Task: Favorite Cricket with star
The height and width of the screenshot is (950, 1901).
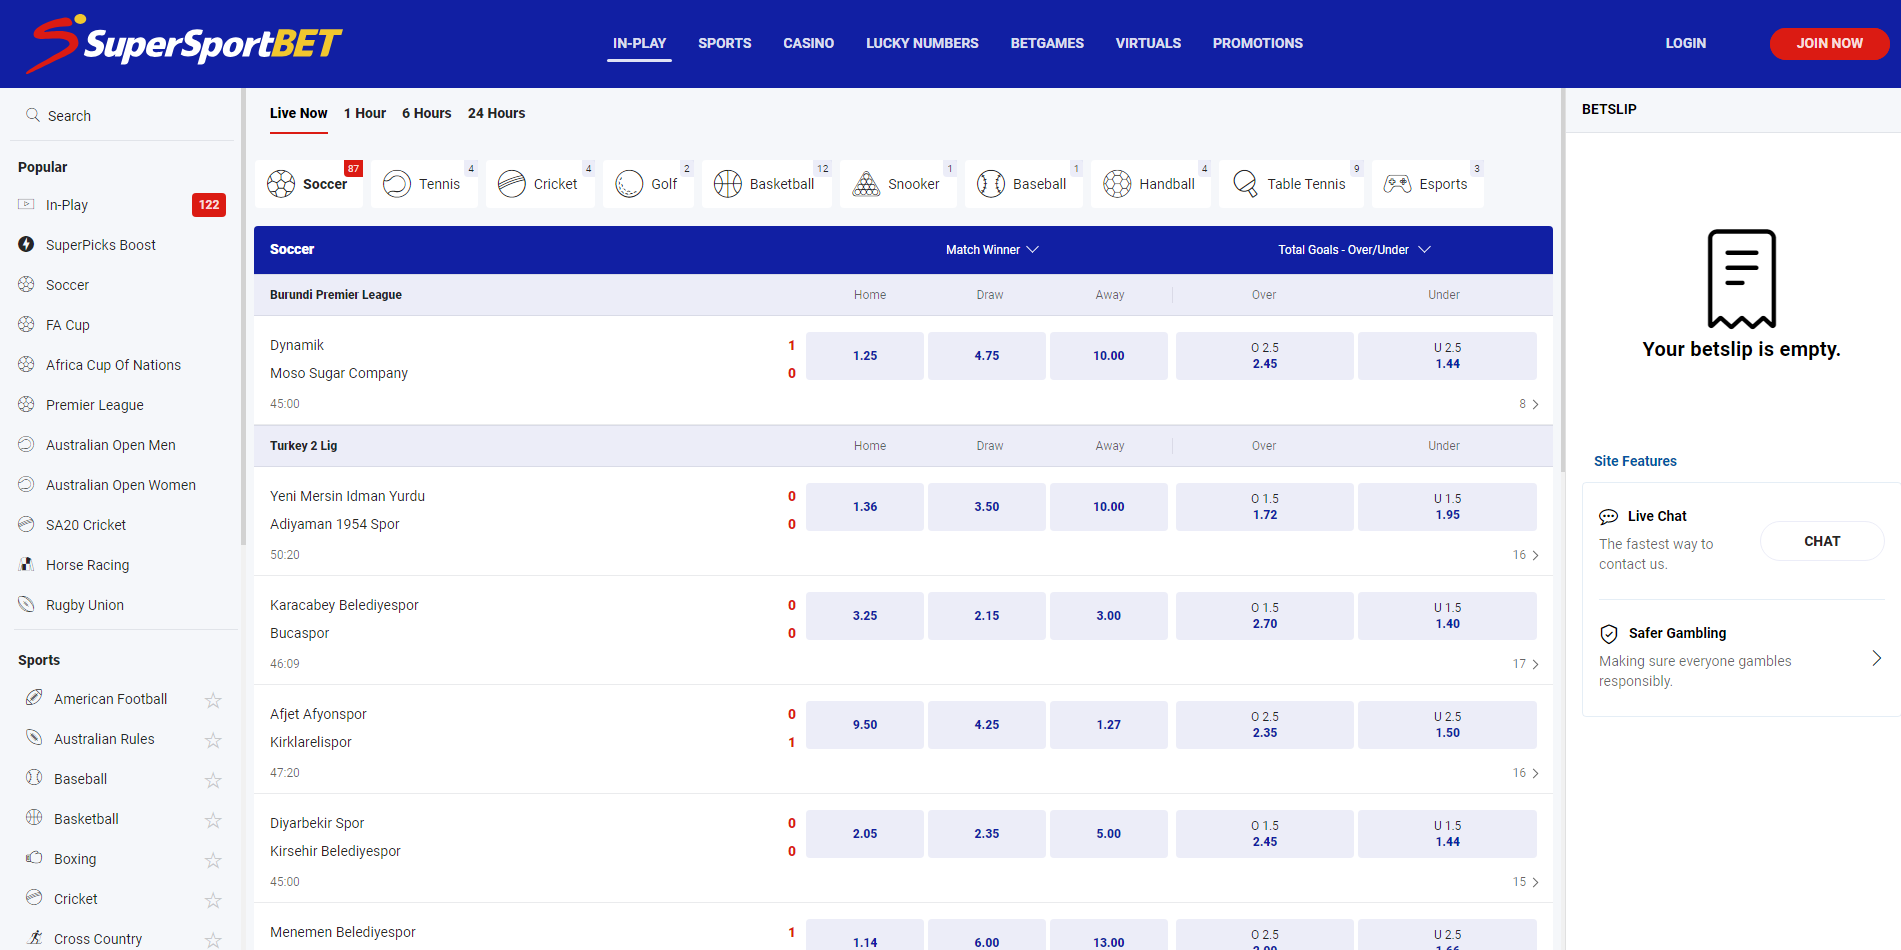Action: (x=213, y=900)
